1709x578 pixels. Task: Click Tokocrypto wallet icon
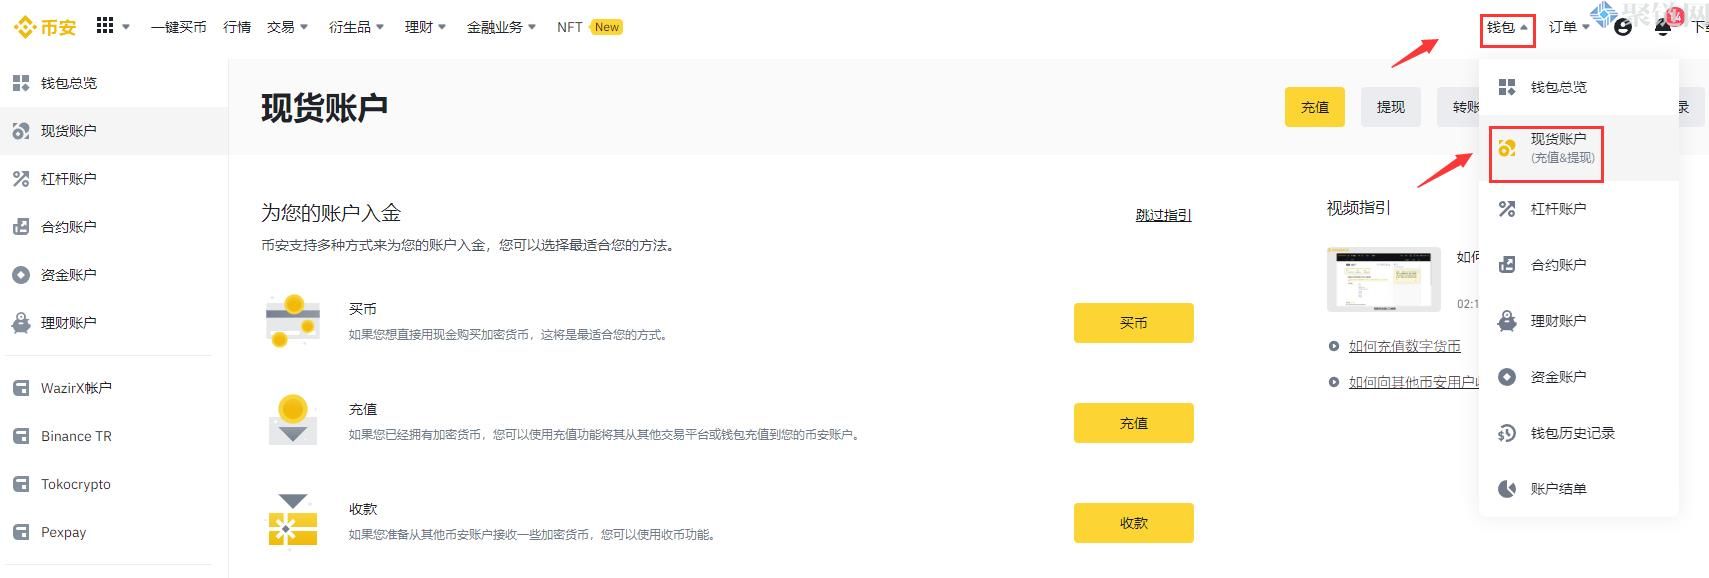pyautogui.click(x=21, y=484)
